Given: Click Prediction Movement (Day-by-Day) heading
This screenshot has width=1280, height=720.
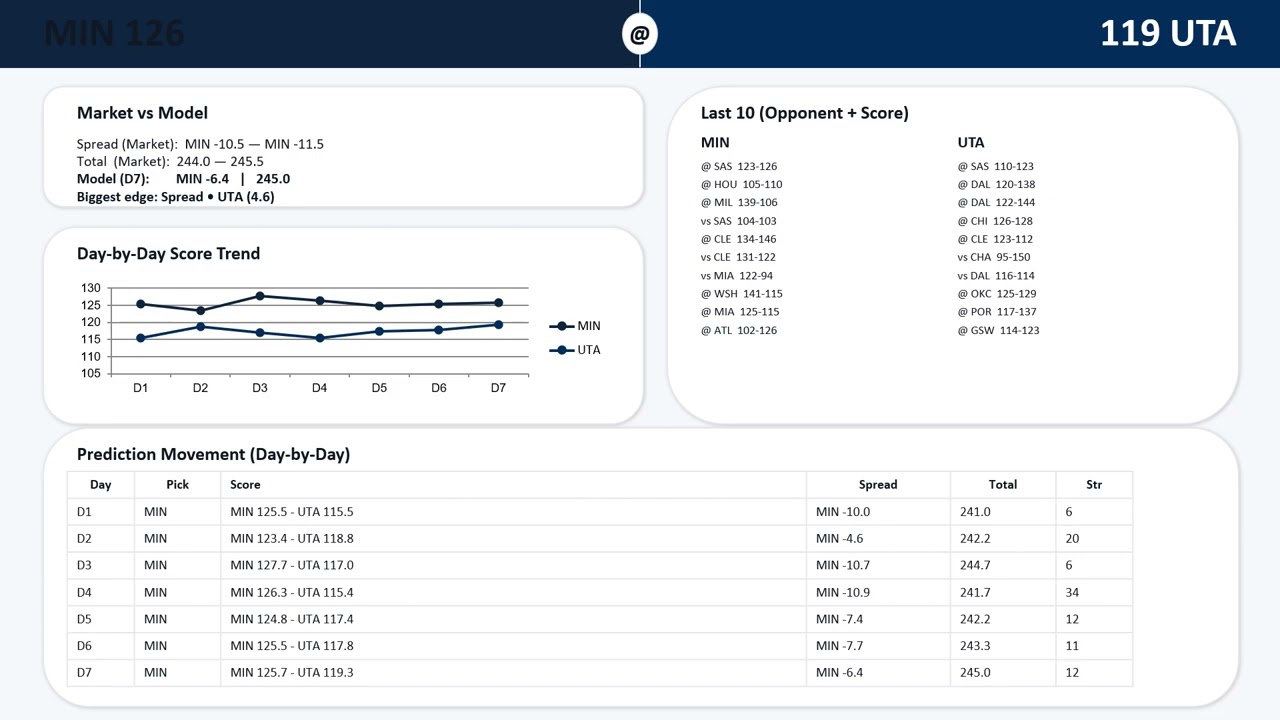Looking at the screenshot, I should coord(214,454).
